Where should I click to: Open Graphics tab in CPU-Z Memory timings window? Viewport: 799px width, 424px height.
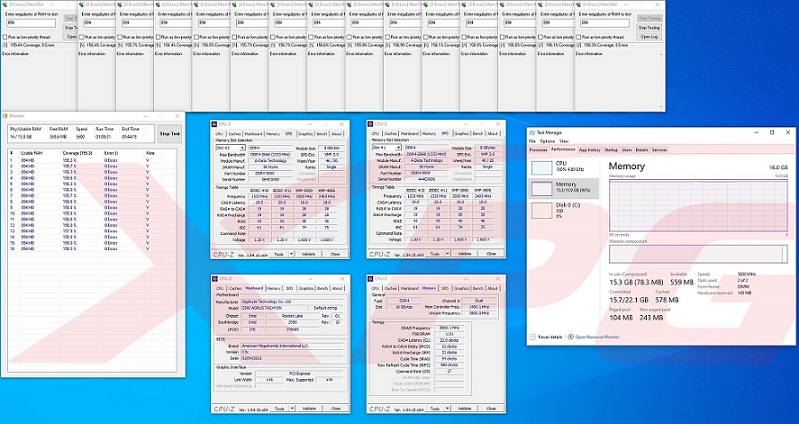[x=461, y=288]
